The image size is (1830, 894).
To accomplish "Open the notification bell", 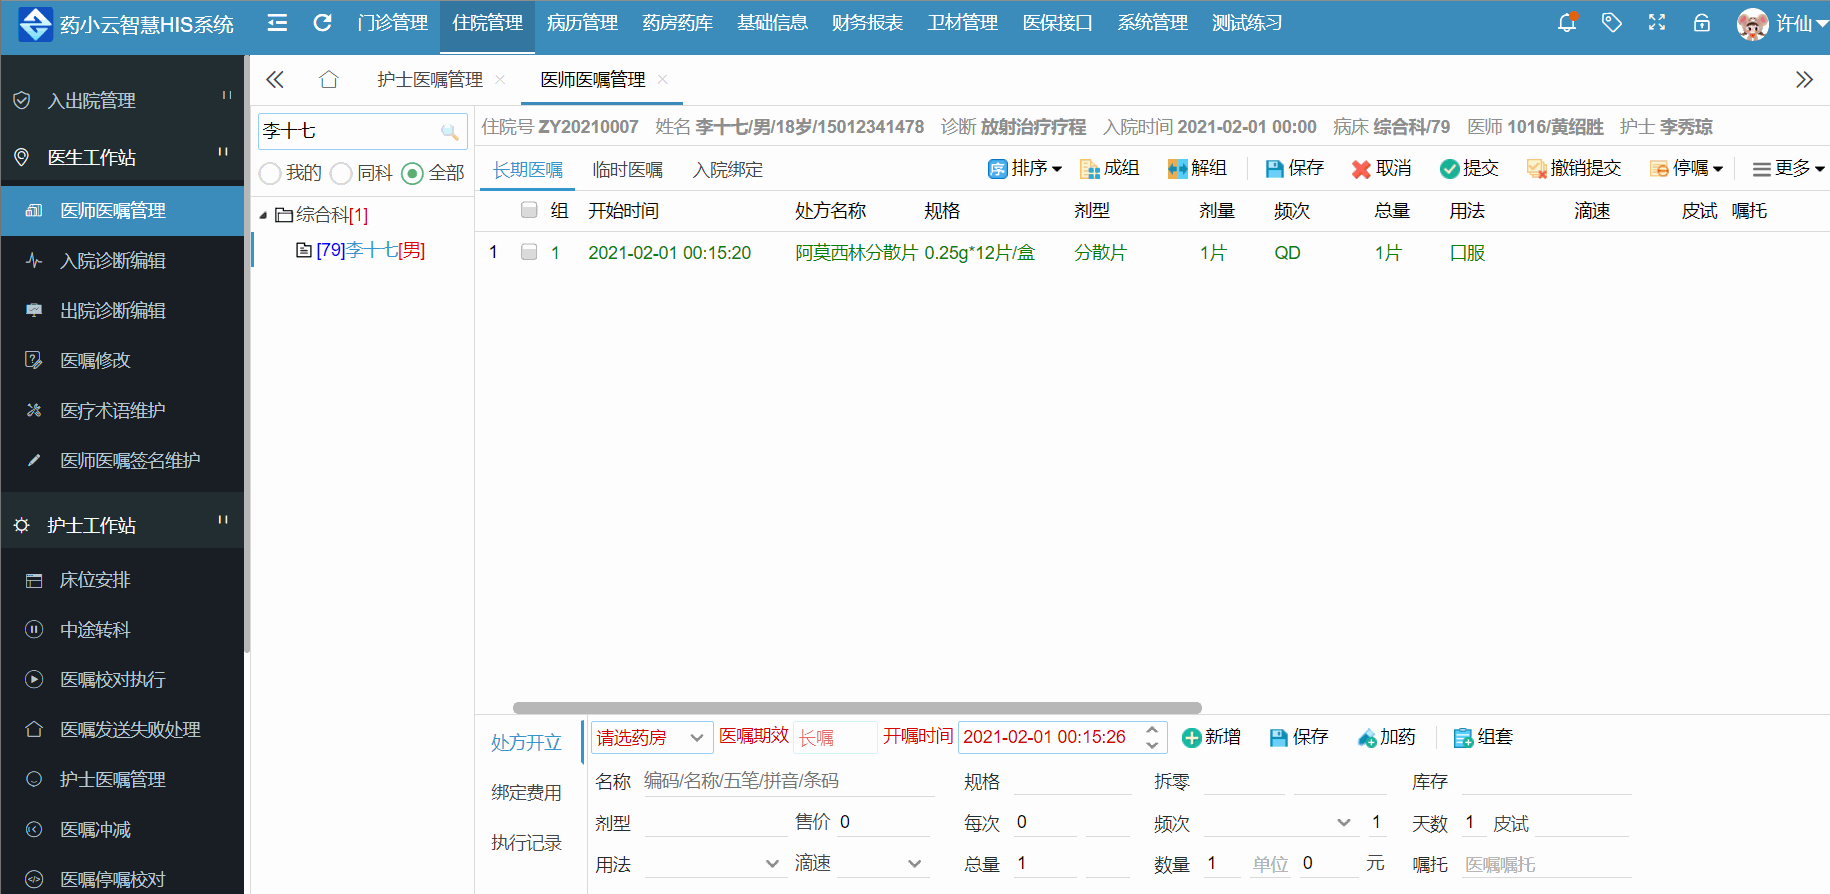I will [1567, 22].
